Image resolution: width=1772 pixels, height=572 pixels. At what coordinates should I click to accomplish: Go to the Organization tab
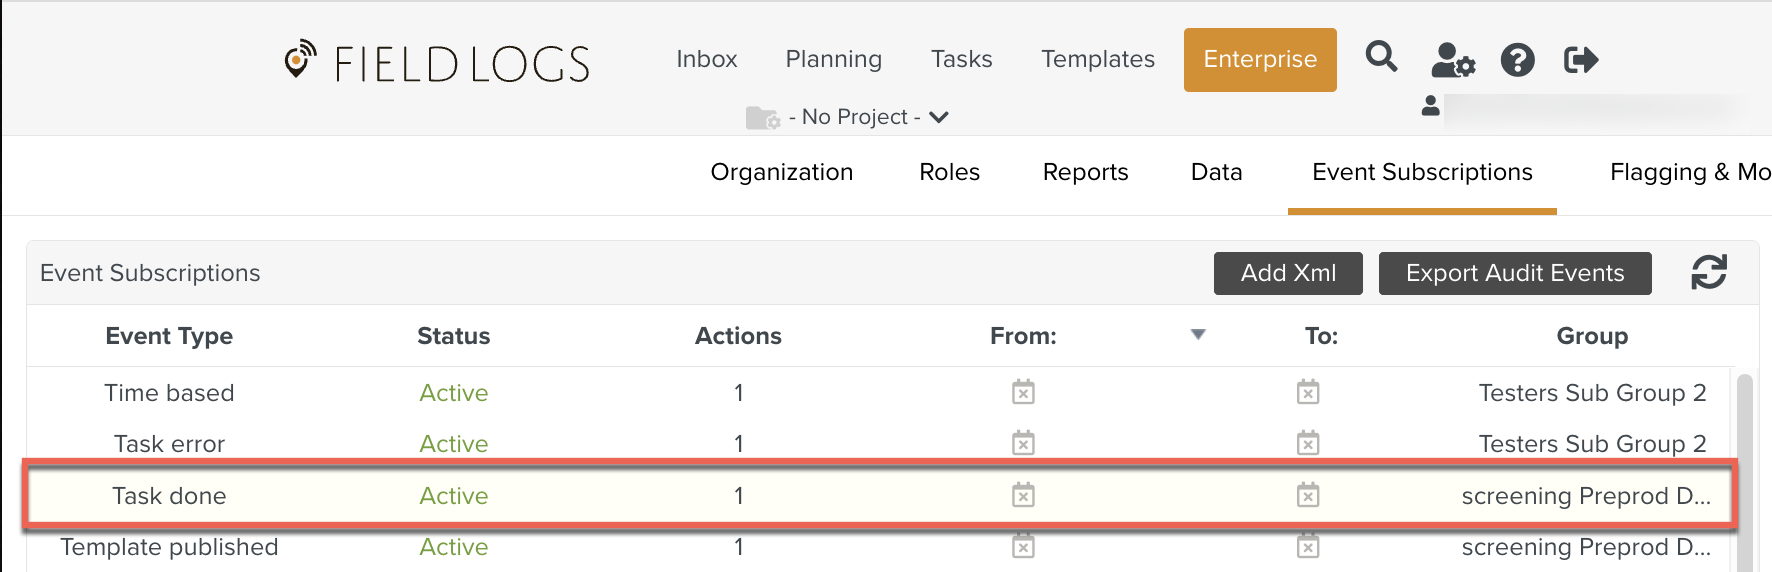[781, 172]
